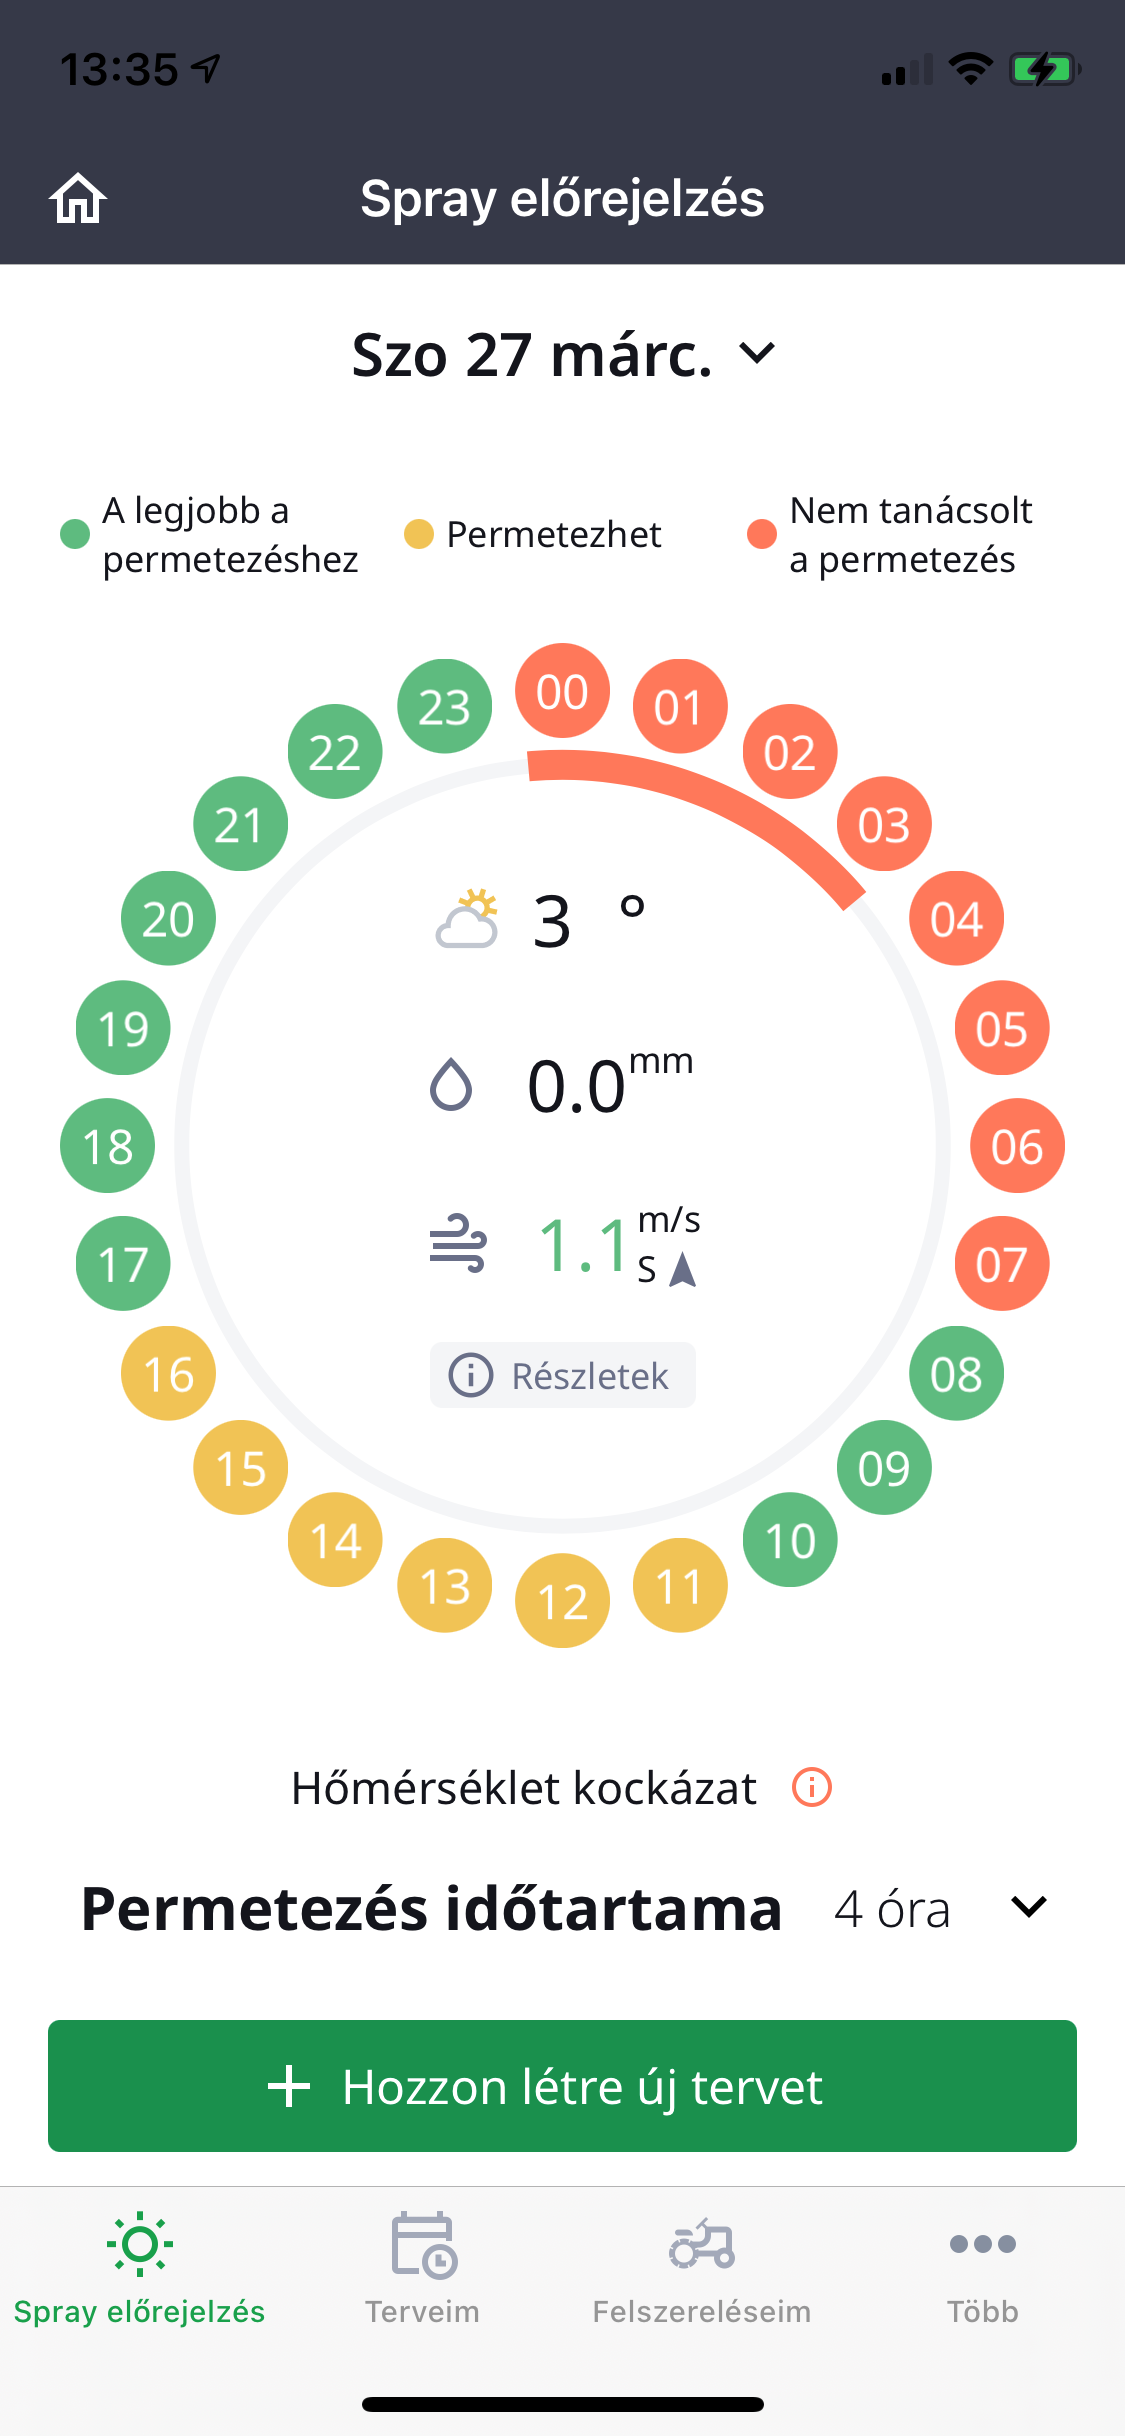Open the Több menu tab
Viewport: 1125px width, 2436px height.
pyautogui.click(x=982, y=2268)
